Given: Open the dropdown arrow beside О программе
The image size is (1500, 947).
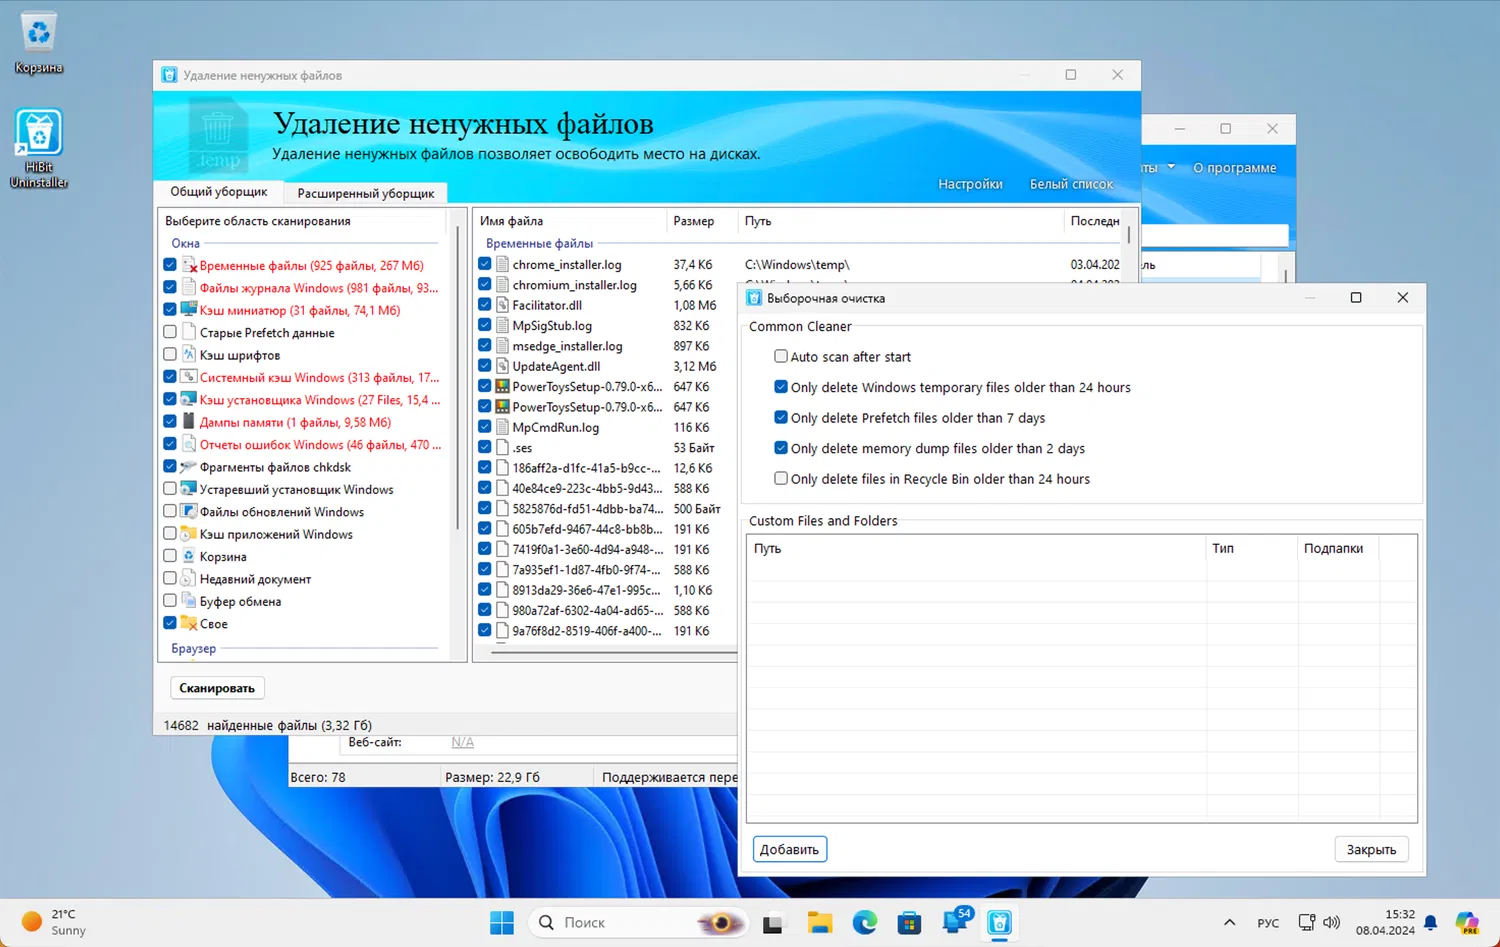Looking at the screenshot, I should point(1171,167).
